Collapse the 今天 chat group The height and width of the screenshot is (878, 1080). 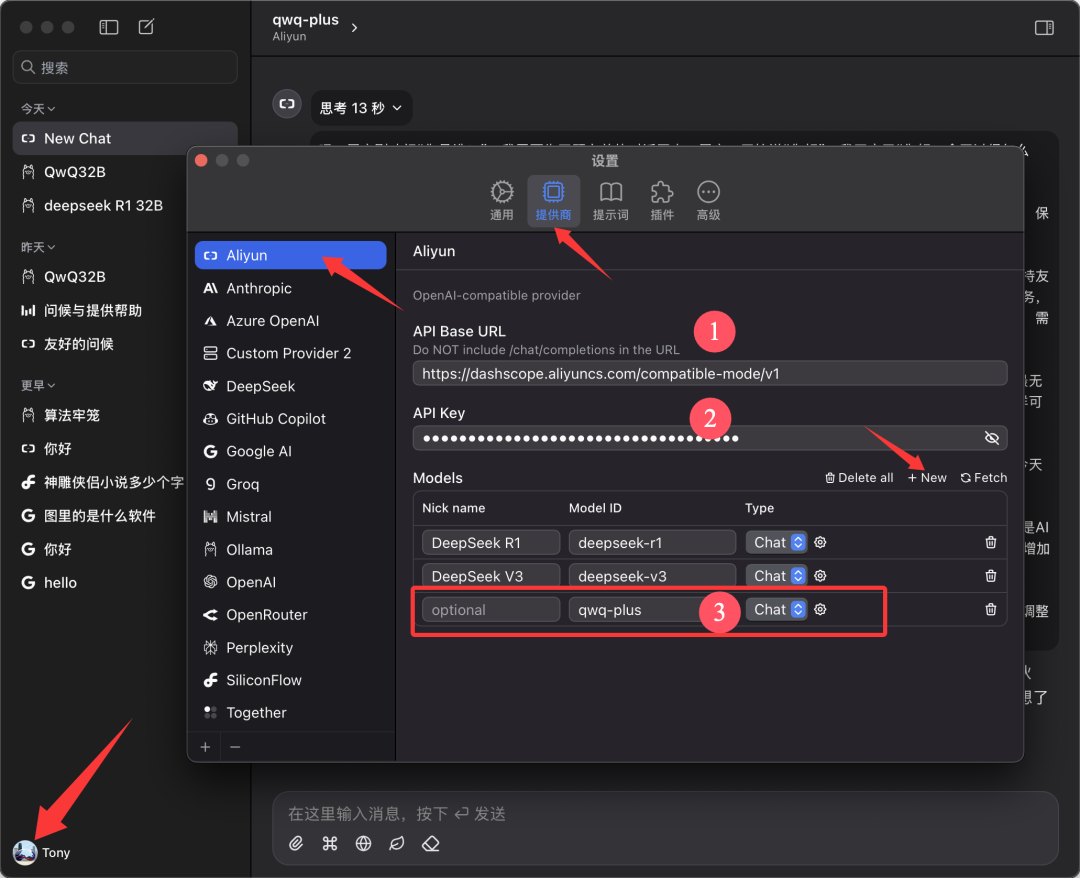pyautogui.click(x=38, y=108)
